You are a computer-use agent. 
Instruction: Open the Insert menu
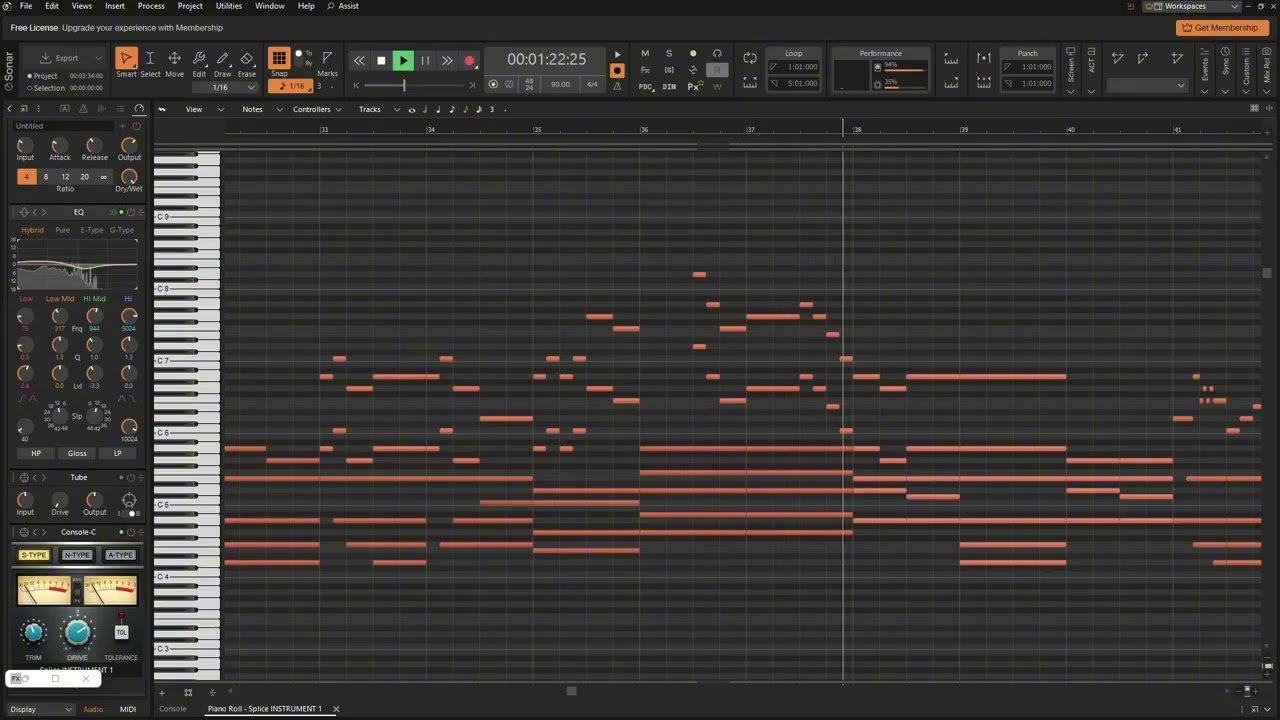[x=115, y=6]
